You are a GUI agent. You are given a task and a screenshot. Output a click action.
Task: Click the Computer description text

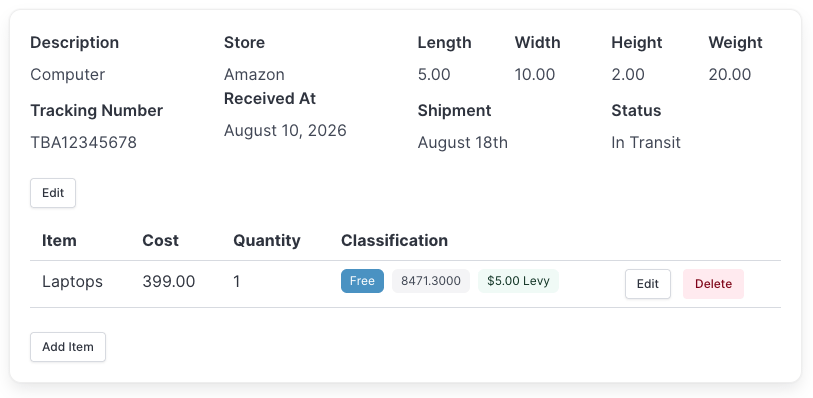click(67, 75)
